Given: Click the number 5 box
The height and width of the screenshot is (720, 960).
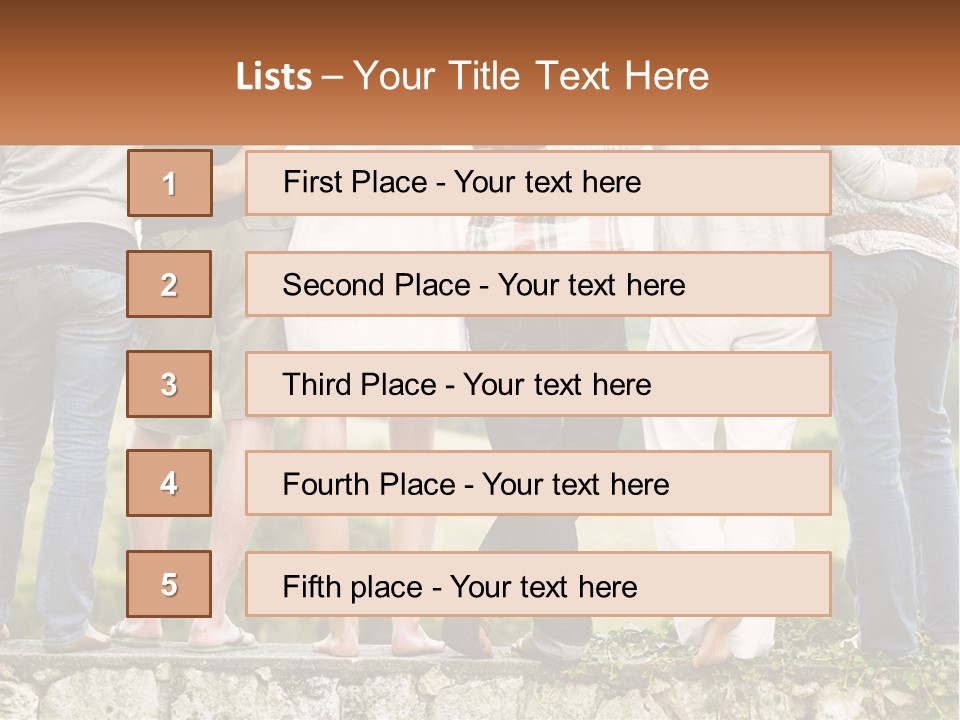Looking at the screenshot, I should click(170, 584).
